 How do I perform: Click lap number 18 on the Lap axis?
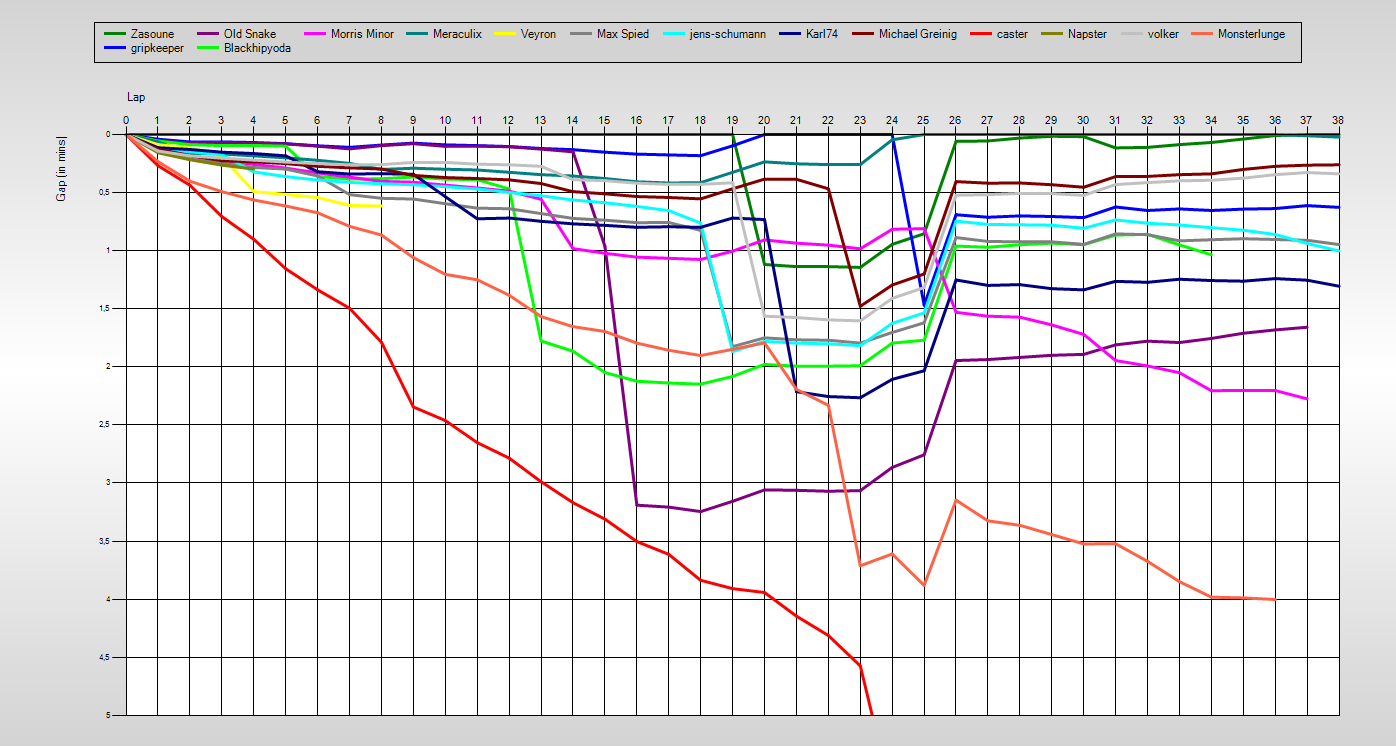(x=701, y=120)
